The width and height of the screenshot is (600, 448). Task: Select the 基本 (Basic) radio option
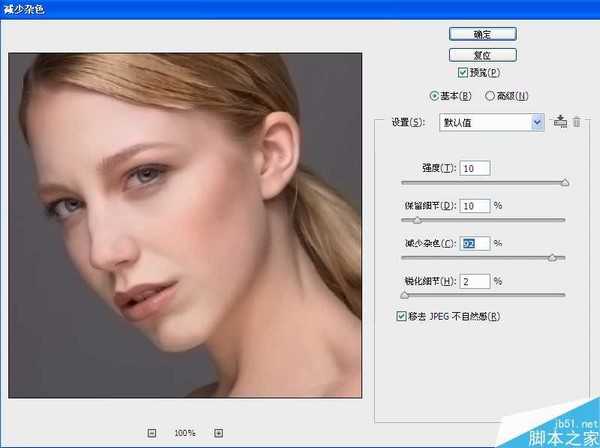tap(434, 96)
